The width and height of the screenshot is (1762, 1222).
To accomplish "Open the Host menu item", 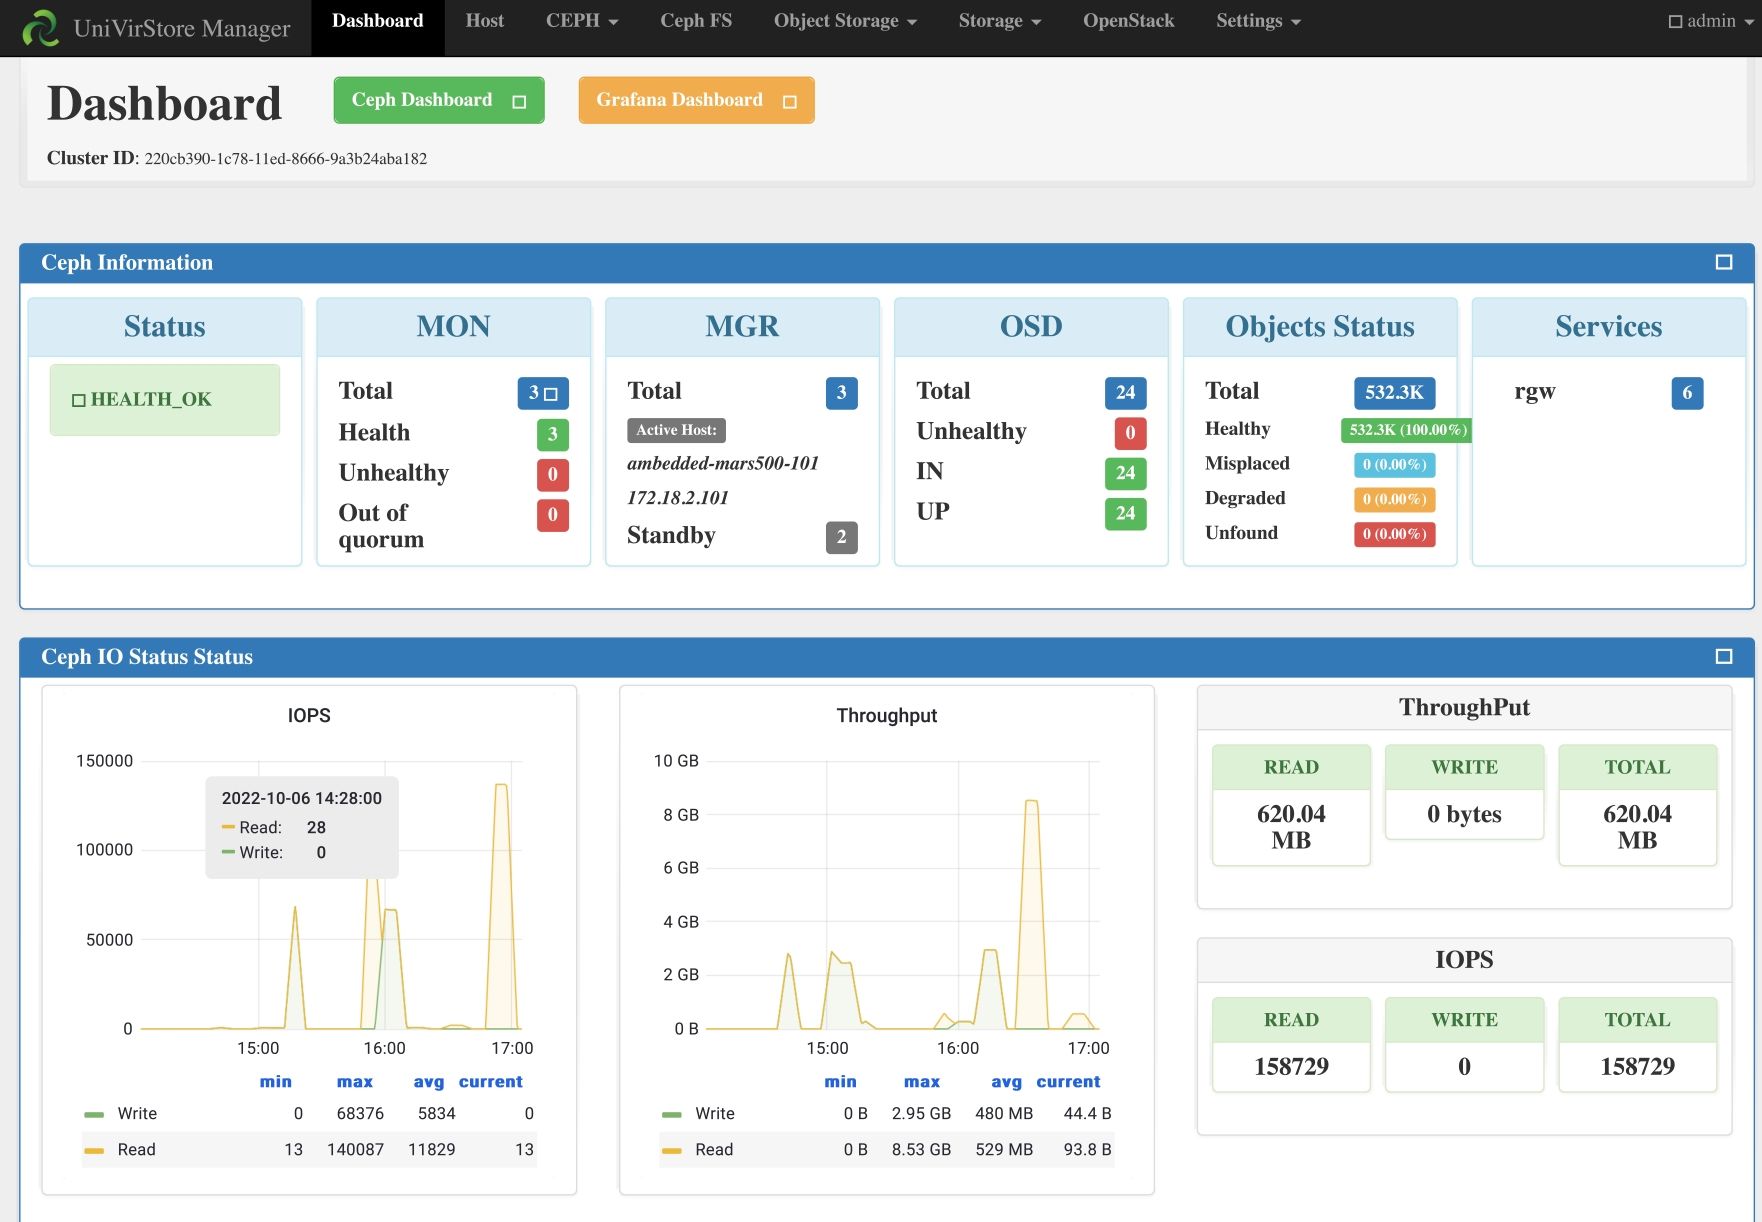I will pyautogui.click(x=484, y=21).
